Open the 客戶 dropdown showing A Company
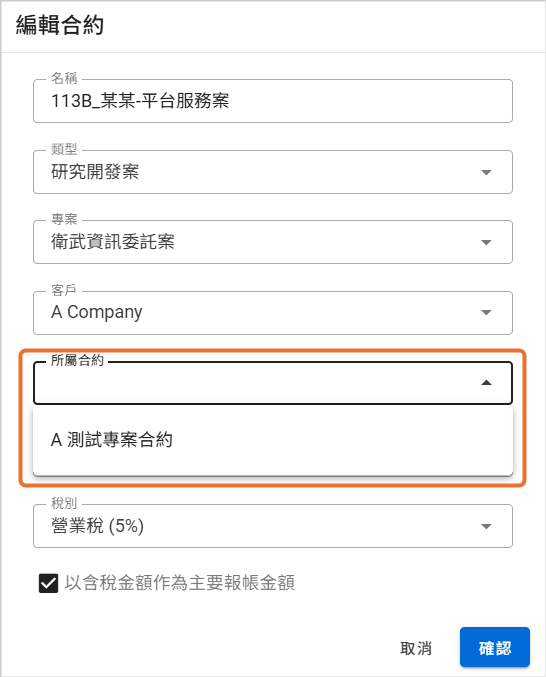 click(273, 313)
